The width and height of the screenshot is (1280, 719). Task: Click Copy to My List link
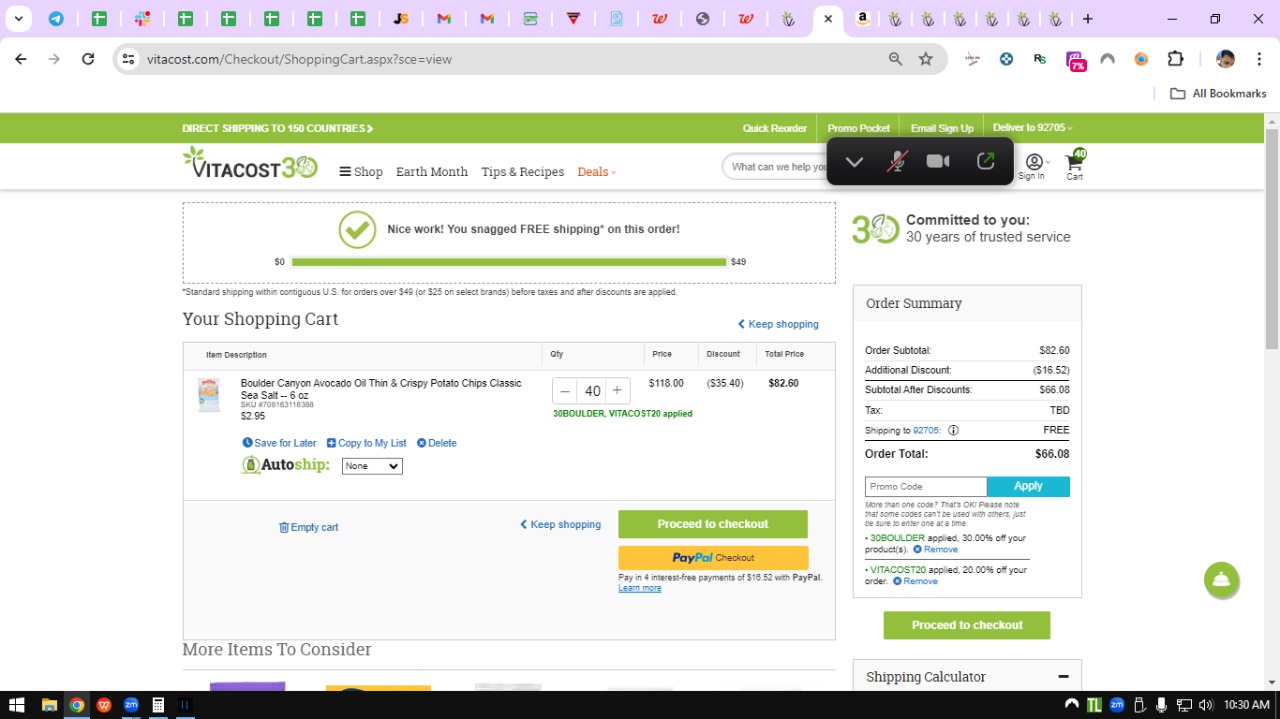[367, 443]
